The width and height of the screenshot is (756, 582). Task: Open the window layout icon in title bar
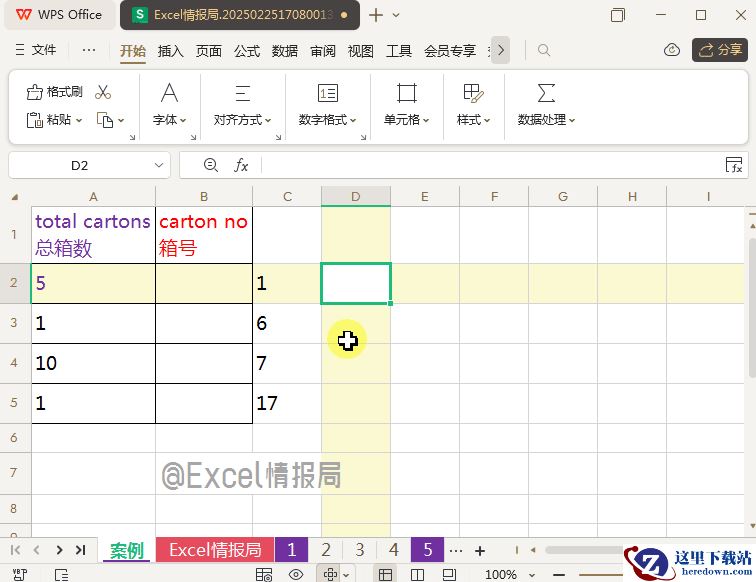click(618, 15)
